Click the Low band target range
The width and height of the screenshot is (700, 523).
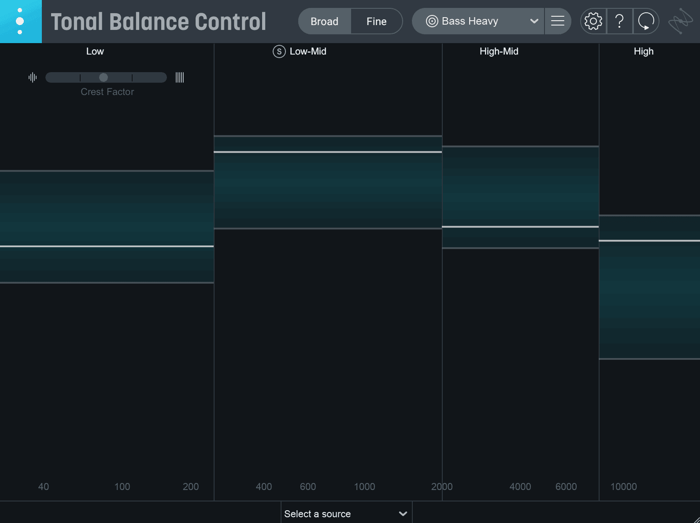(x=107, y=227)
